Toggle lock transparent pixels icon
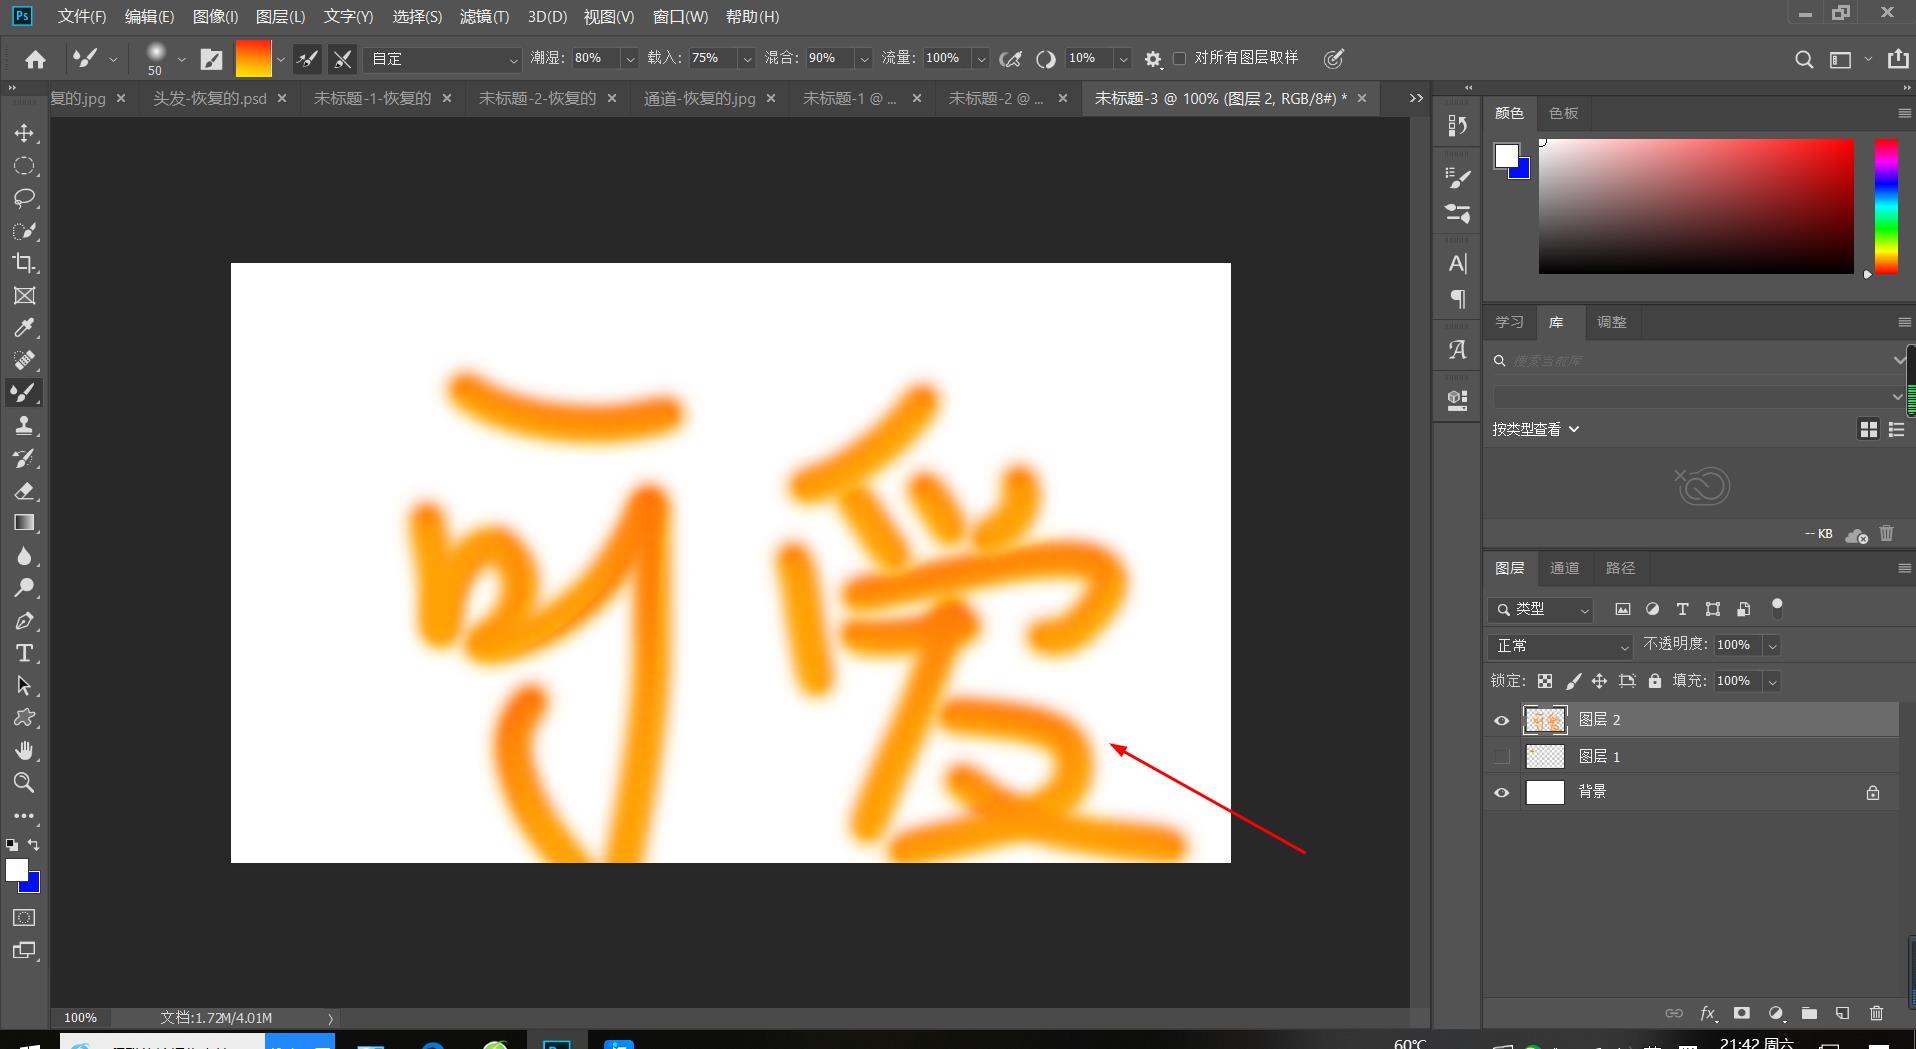1916x1049 pixels. 1545,681
